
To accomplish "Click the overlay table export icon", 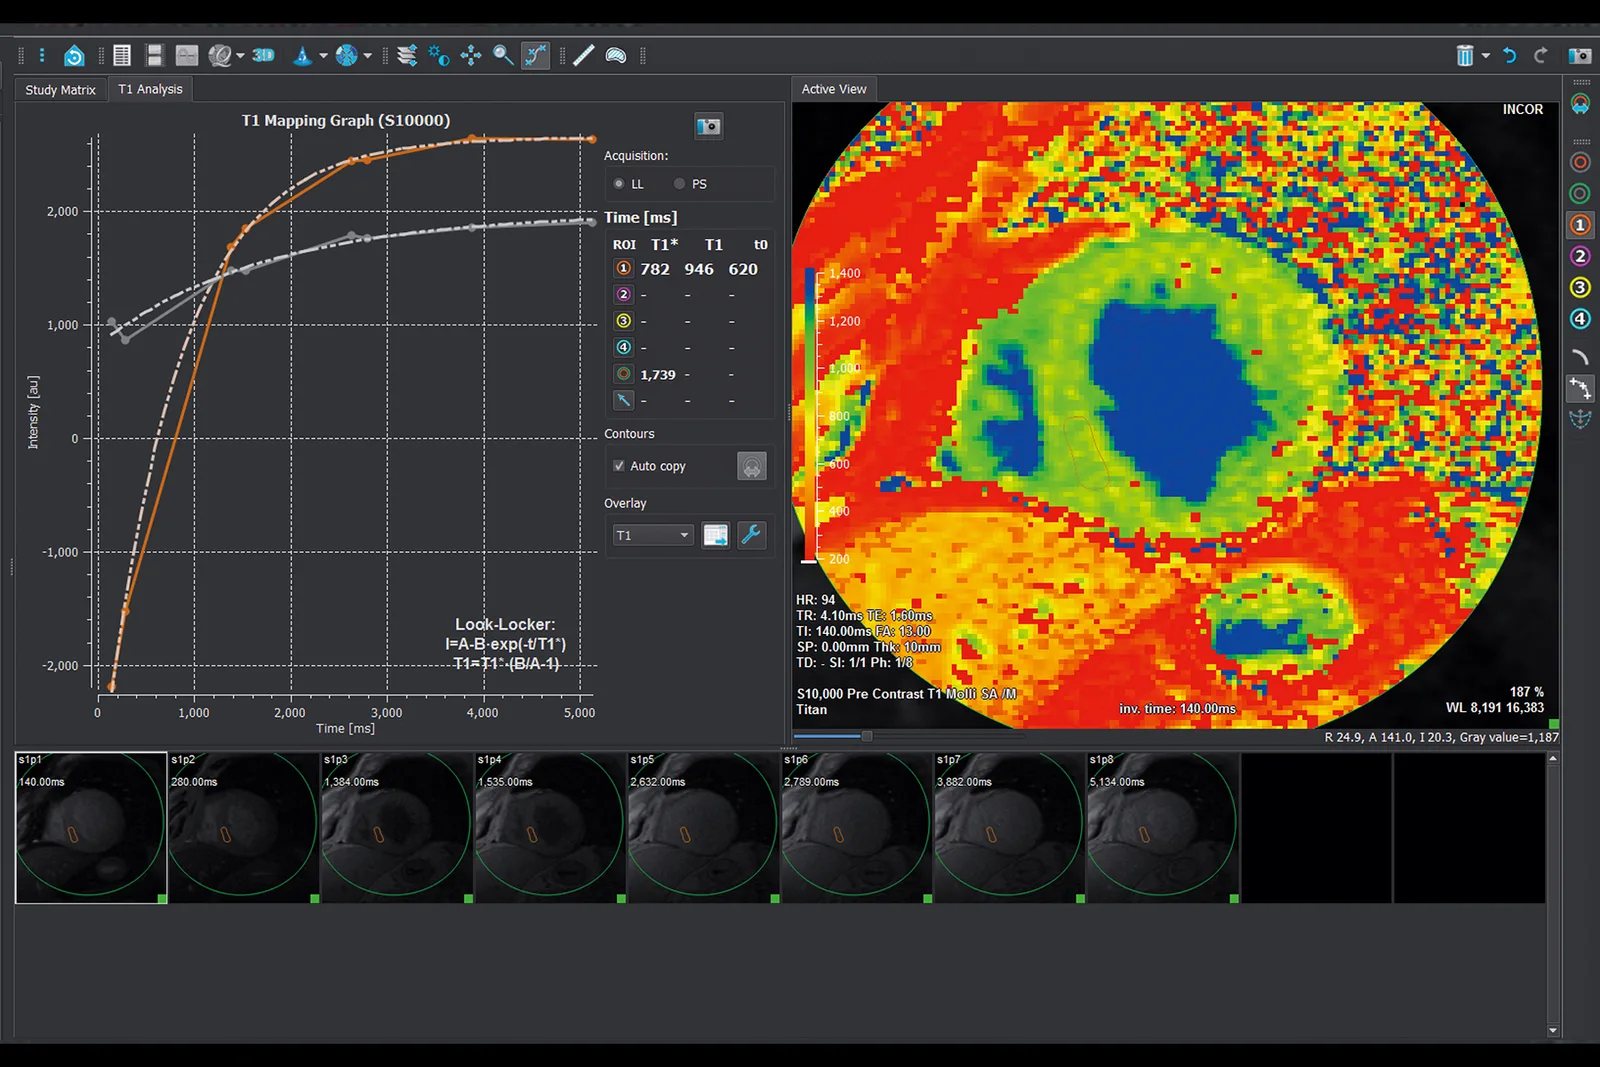I will [x=716, y=535].
